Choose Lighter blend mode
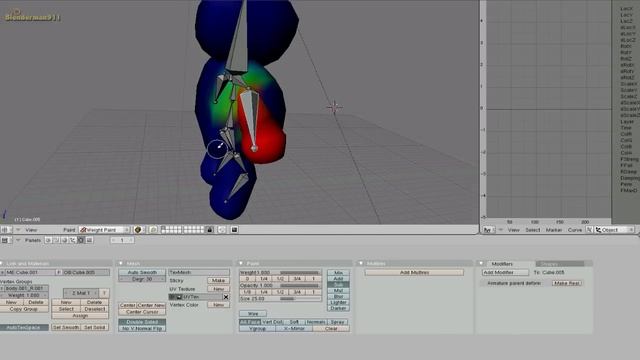640x360 pixels. [338, 302]
